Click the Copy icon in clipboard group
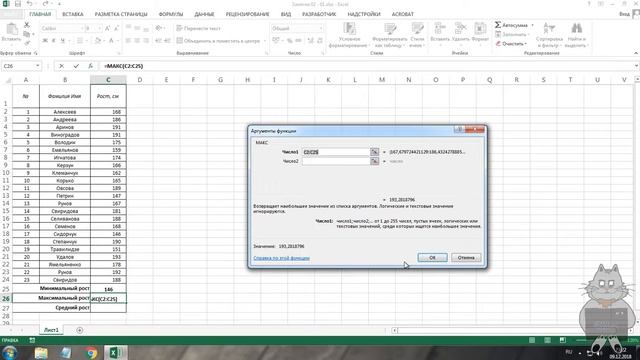 click(x=27, y=34)
